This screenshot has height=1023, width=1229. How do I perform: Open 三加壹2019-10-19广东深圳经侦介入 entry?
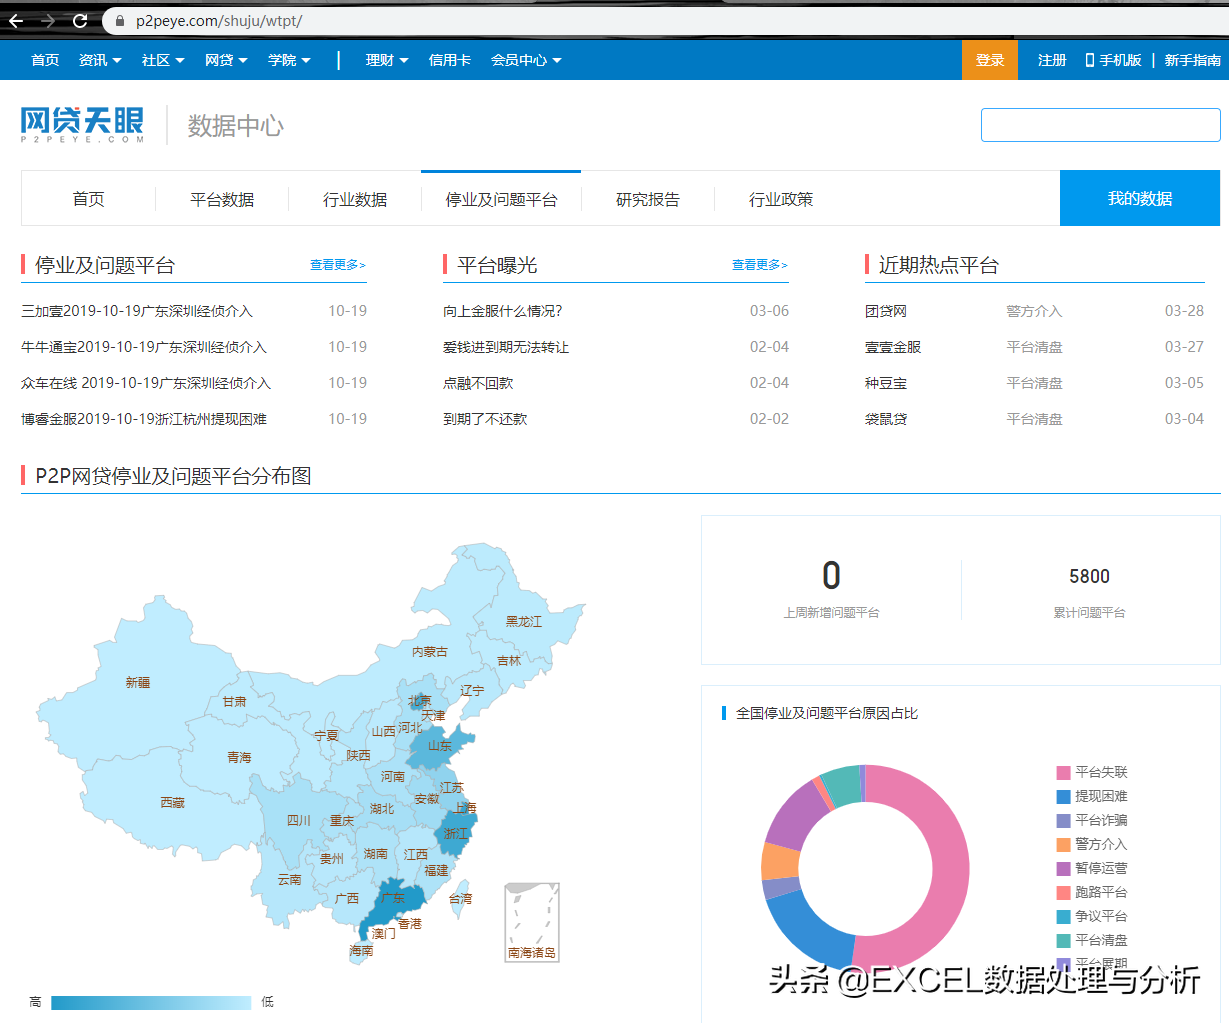coord(137,311)
